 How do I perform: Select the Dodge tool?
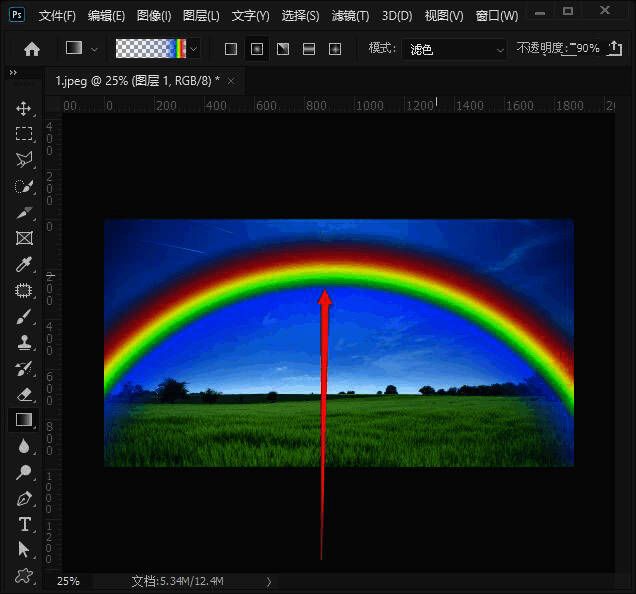24,472
